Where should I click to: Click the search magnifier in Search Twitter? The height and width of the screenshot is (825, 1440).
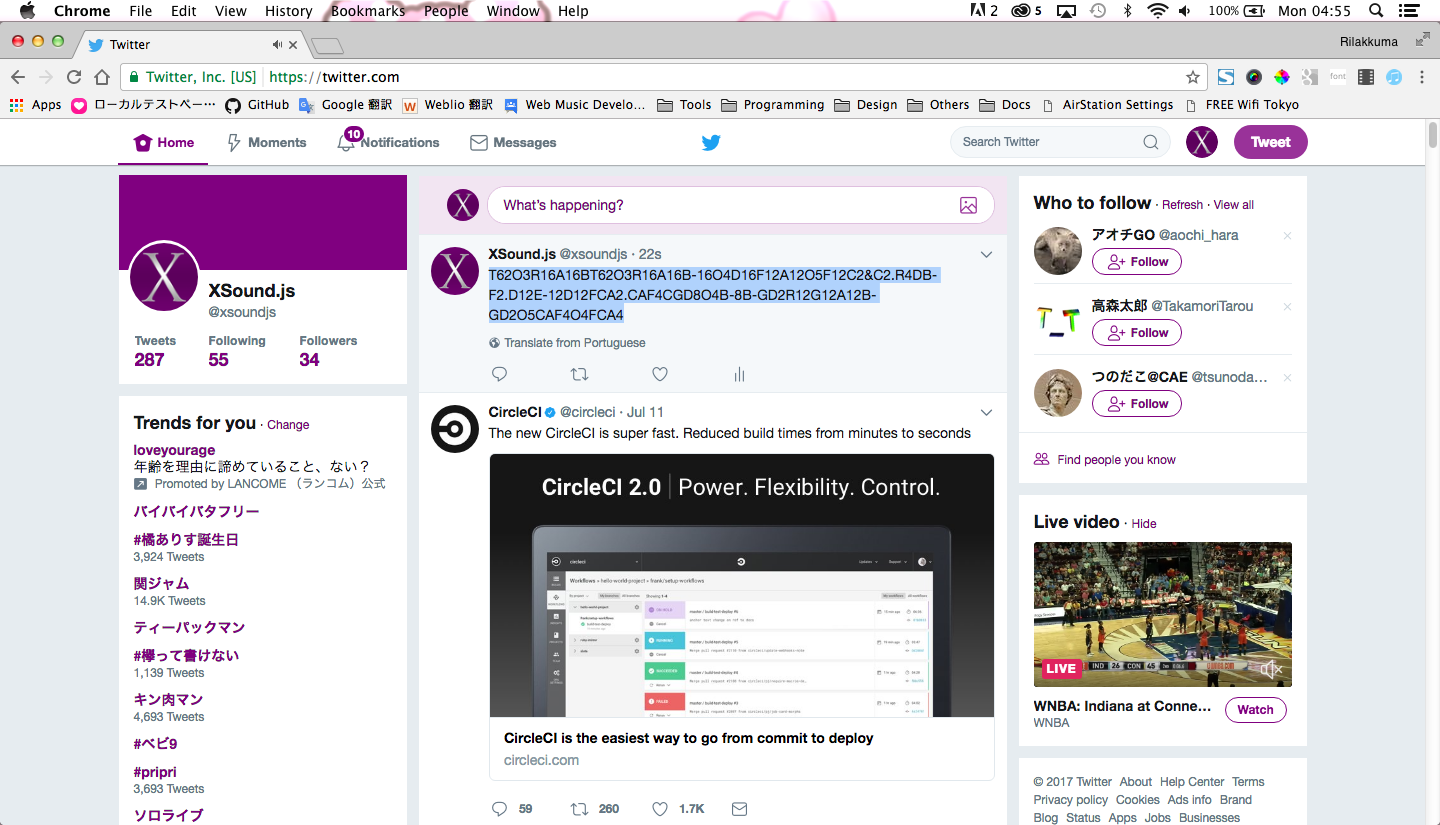(x=1151, y=142)
